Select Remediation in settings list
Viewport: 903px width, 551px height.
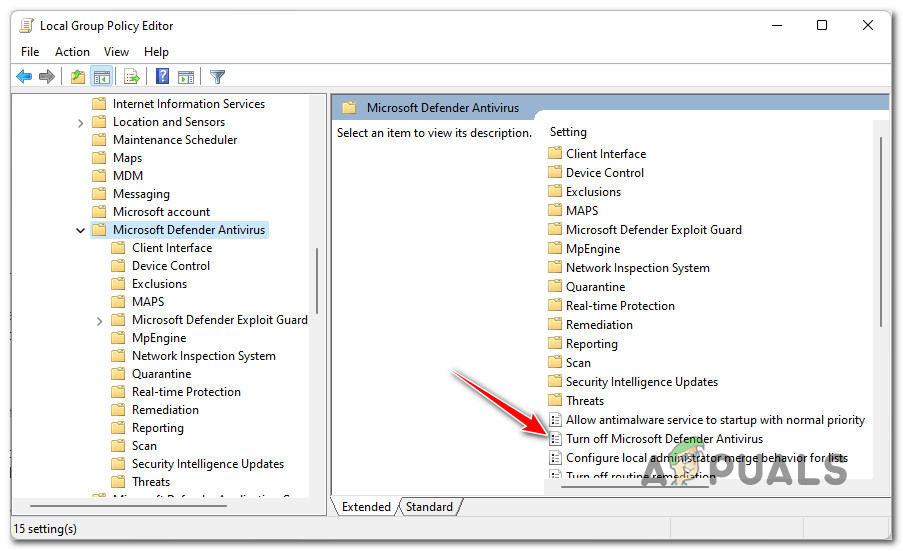coord(599,325)
